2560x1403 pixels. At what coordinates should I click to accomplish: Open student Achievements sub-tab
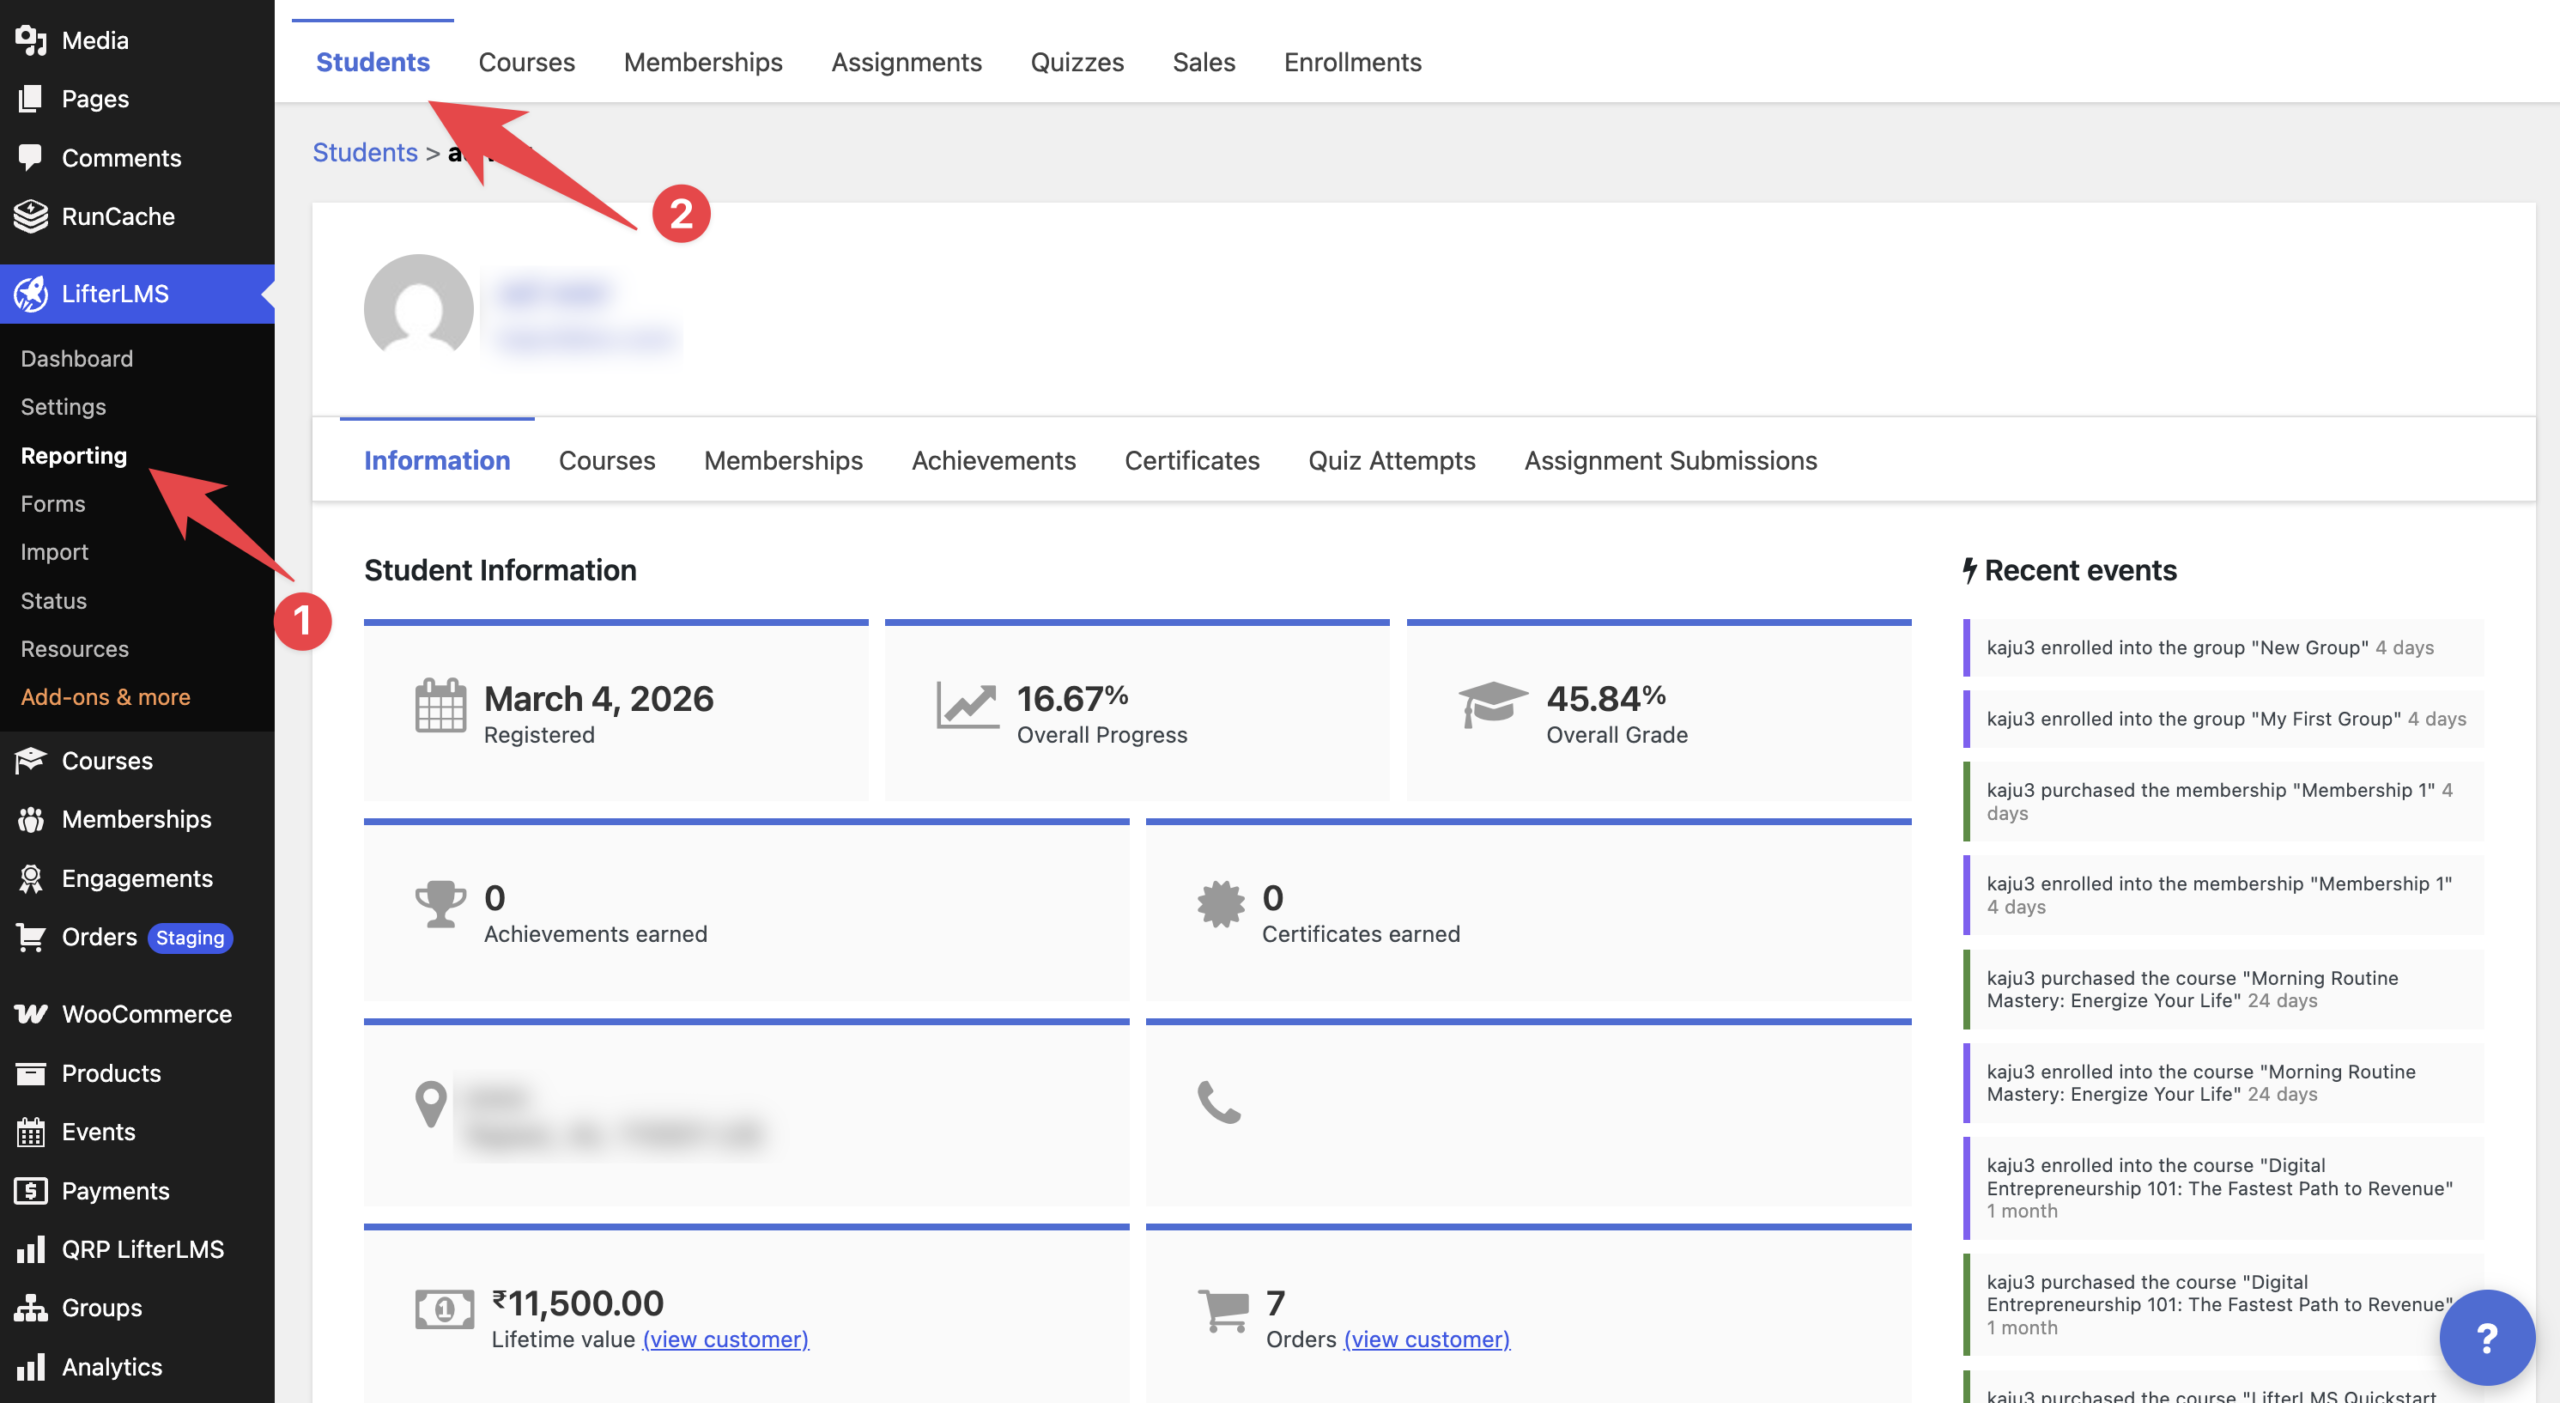pos(993,460)
